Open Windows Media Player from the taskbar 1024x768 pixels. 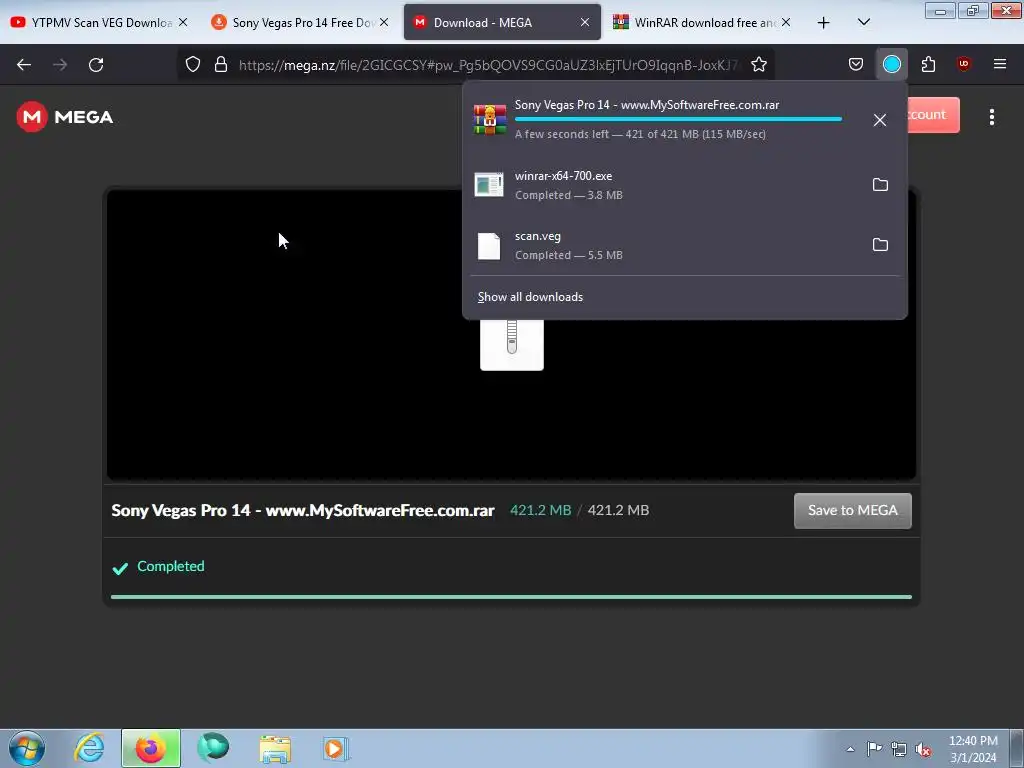click(336, 748)
